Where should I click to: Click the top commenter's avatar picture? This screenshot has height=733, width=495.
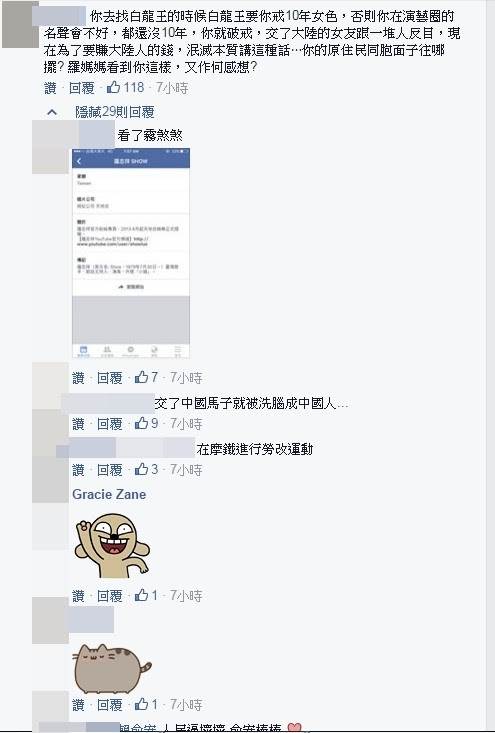(20, 24)
